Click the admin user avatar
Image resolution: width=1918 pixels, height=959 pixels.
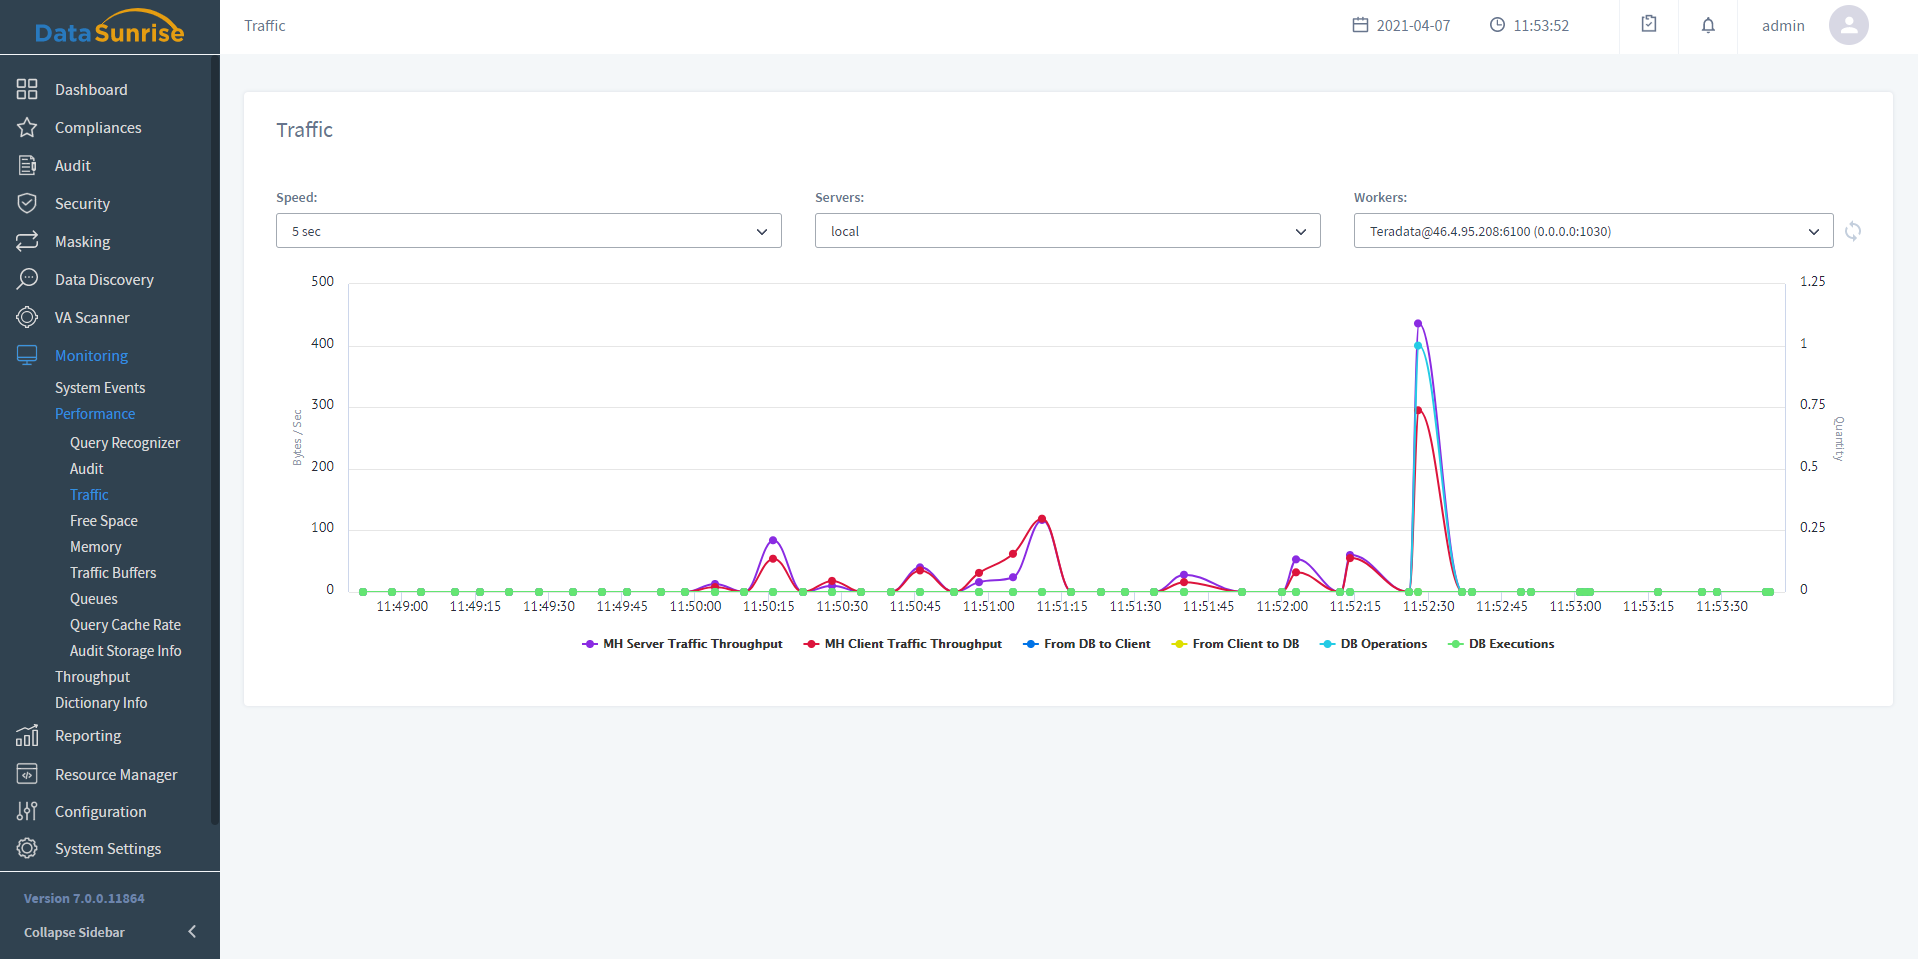[1848, 25]
